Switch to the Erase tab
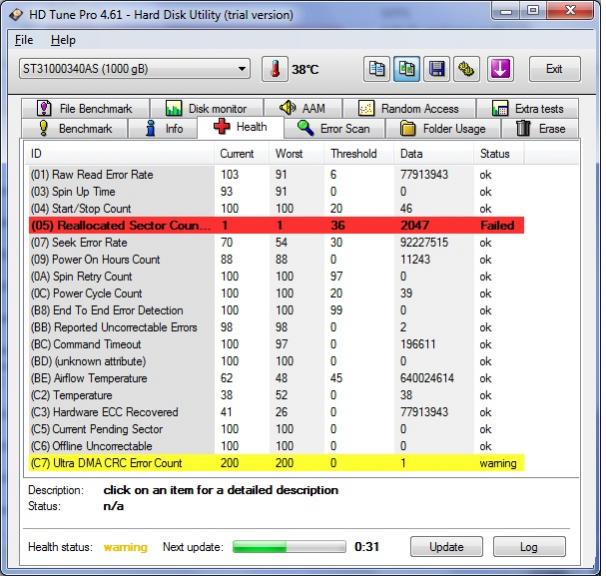The width and height of the screenshot is (606, 576). coord(540,128)
